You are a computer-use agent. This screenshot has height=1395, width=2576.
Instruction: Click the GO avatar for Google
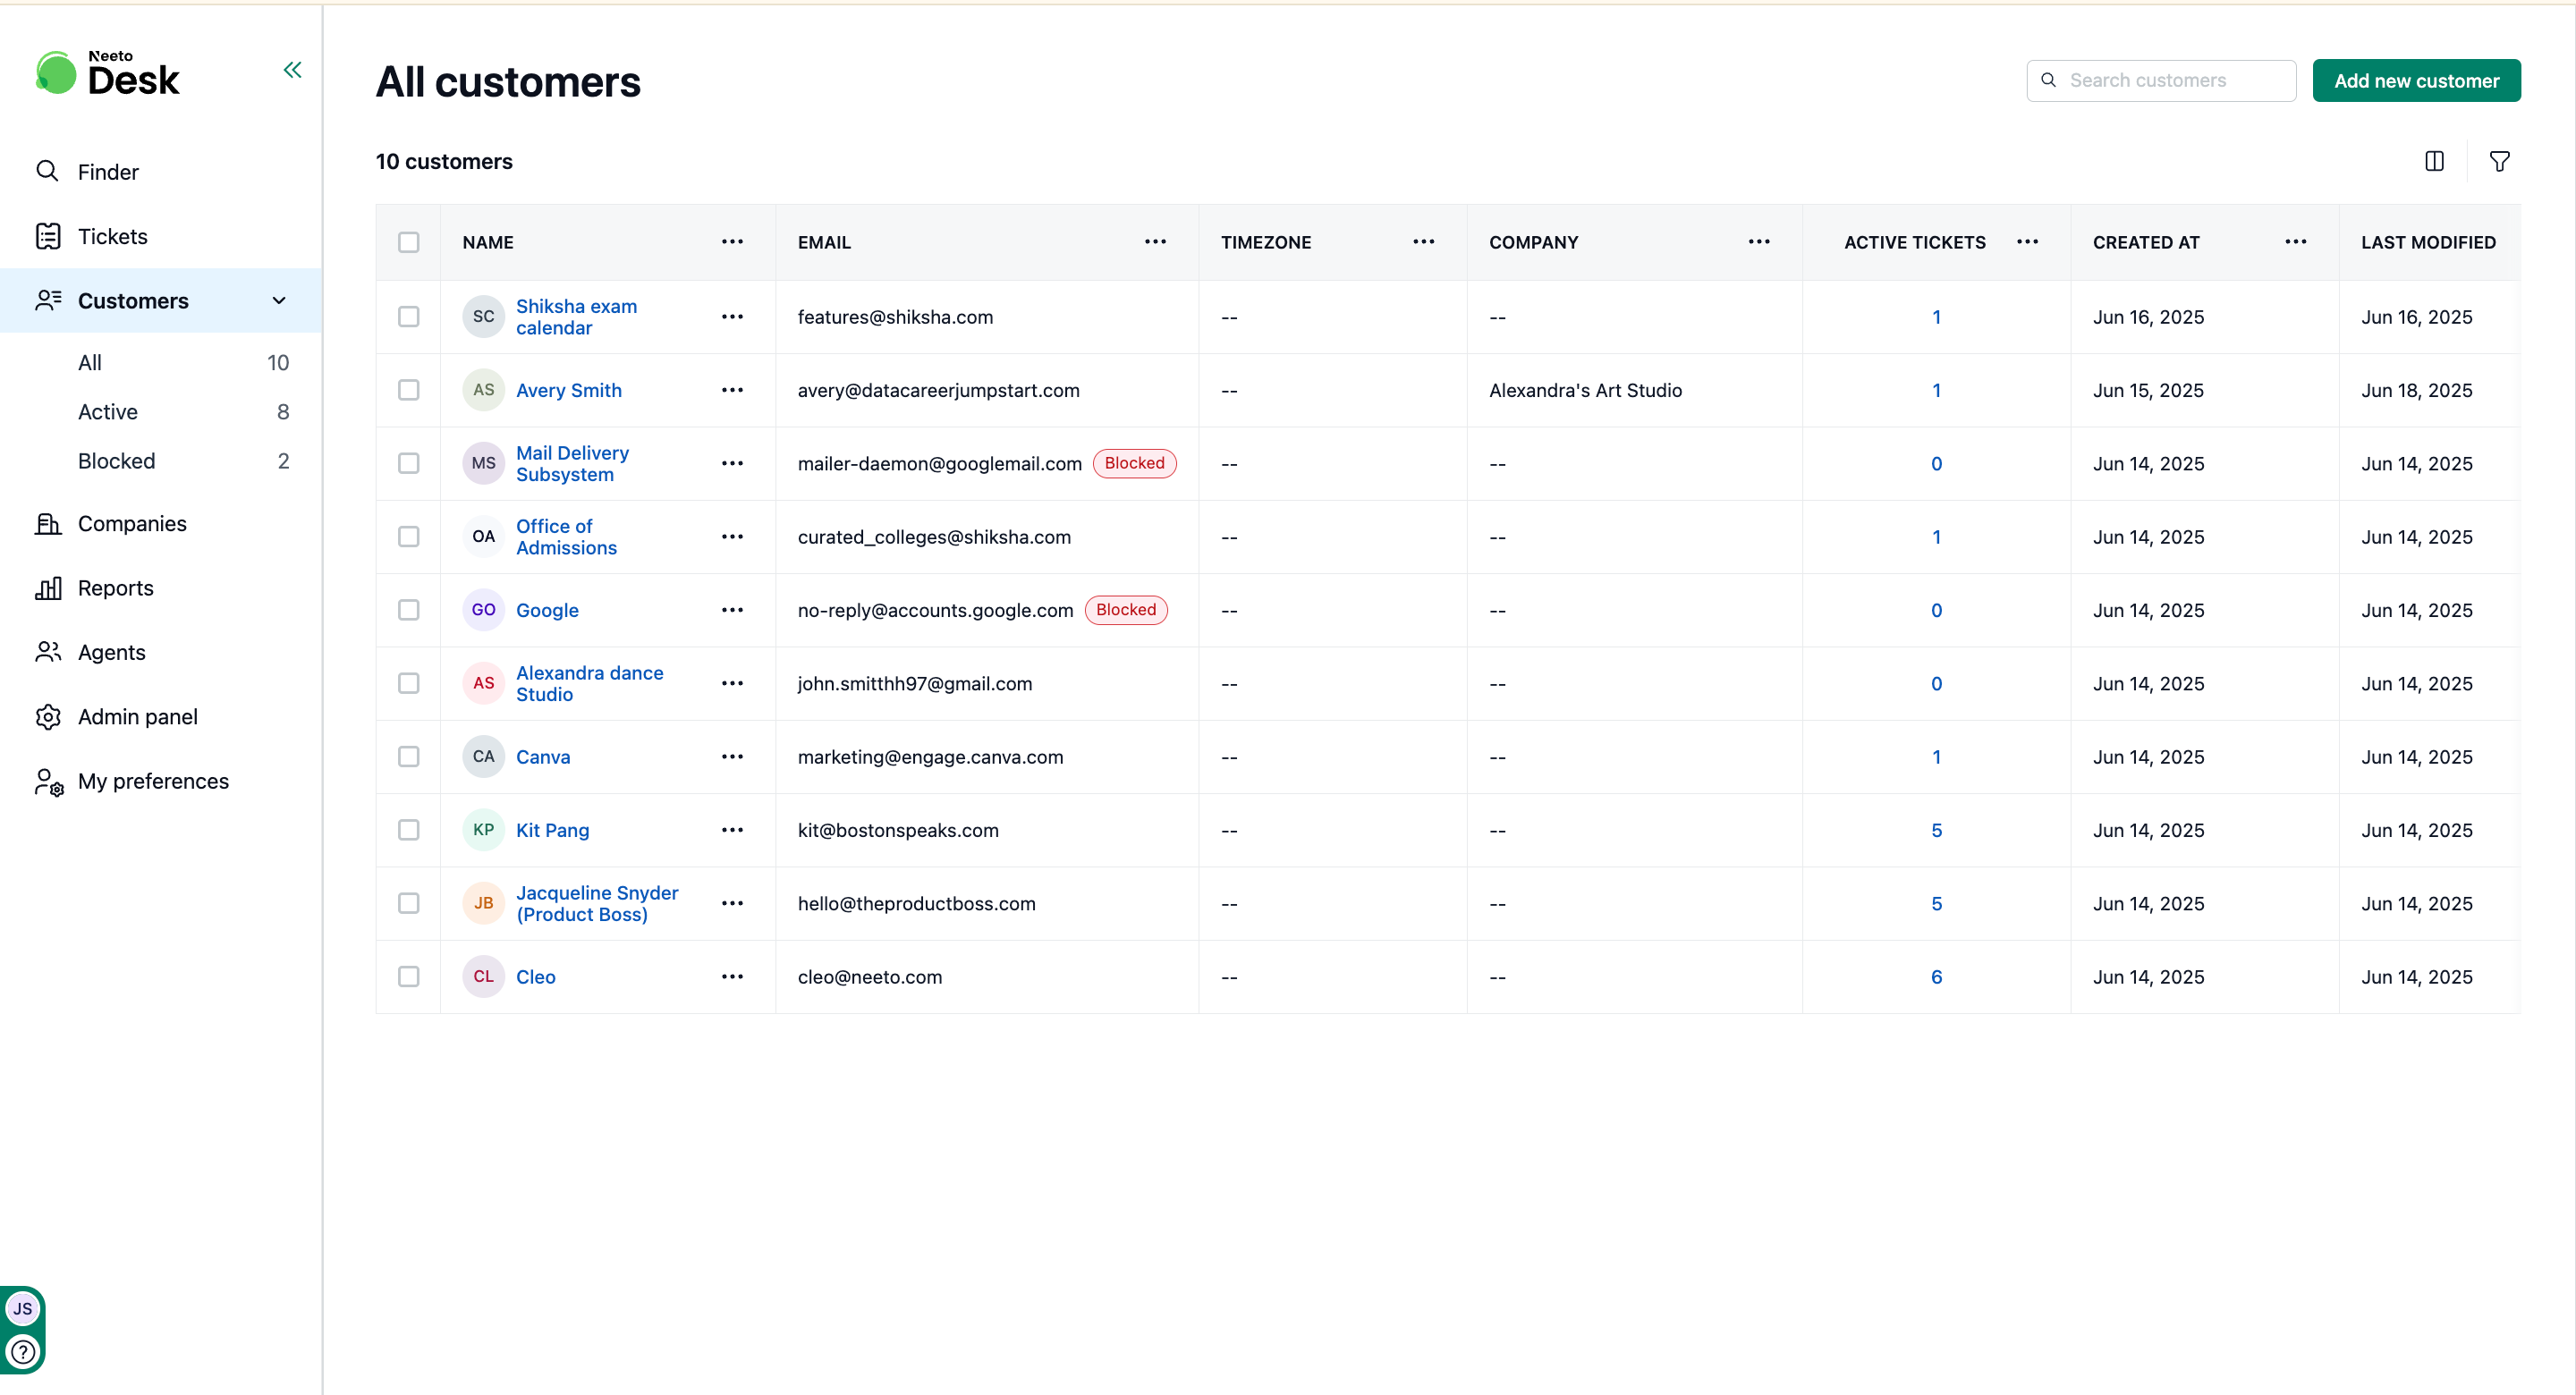pyautogui.click(x=483, y=610)
